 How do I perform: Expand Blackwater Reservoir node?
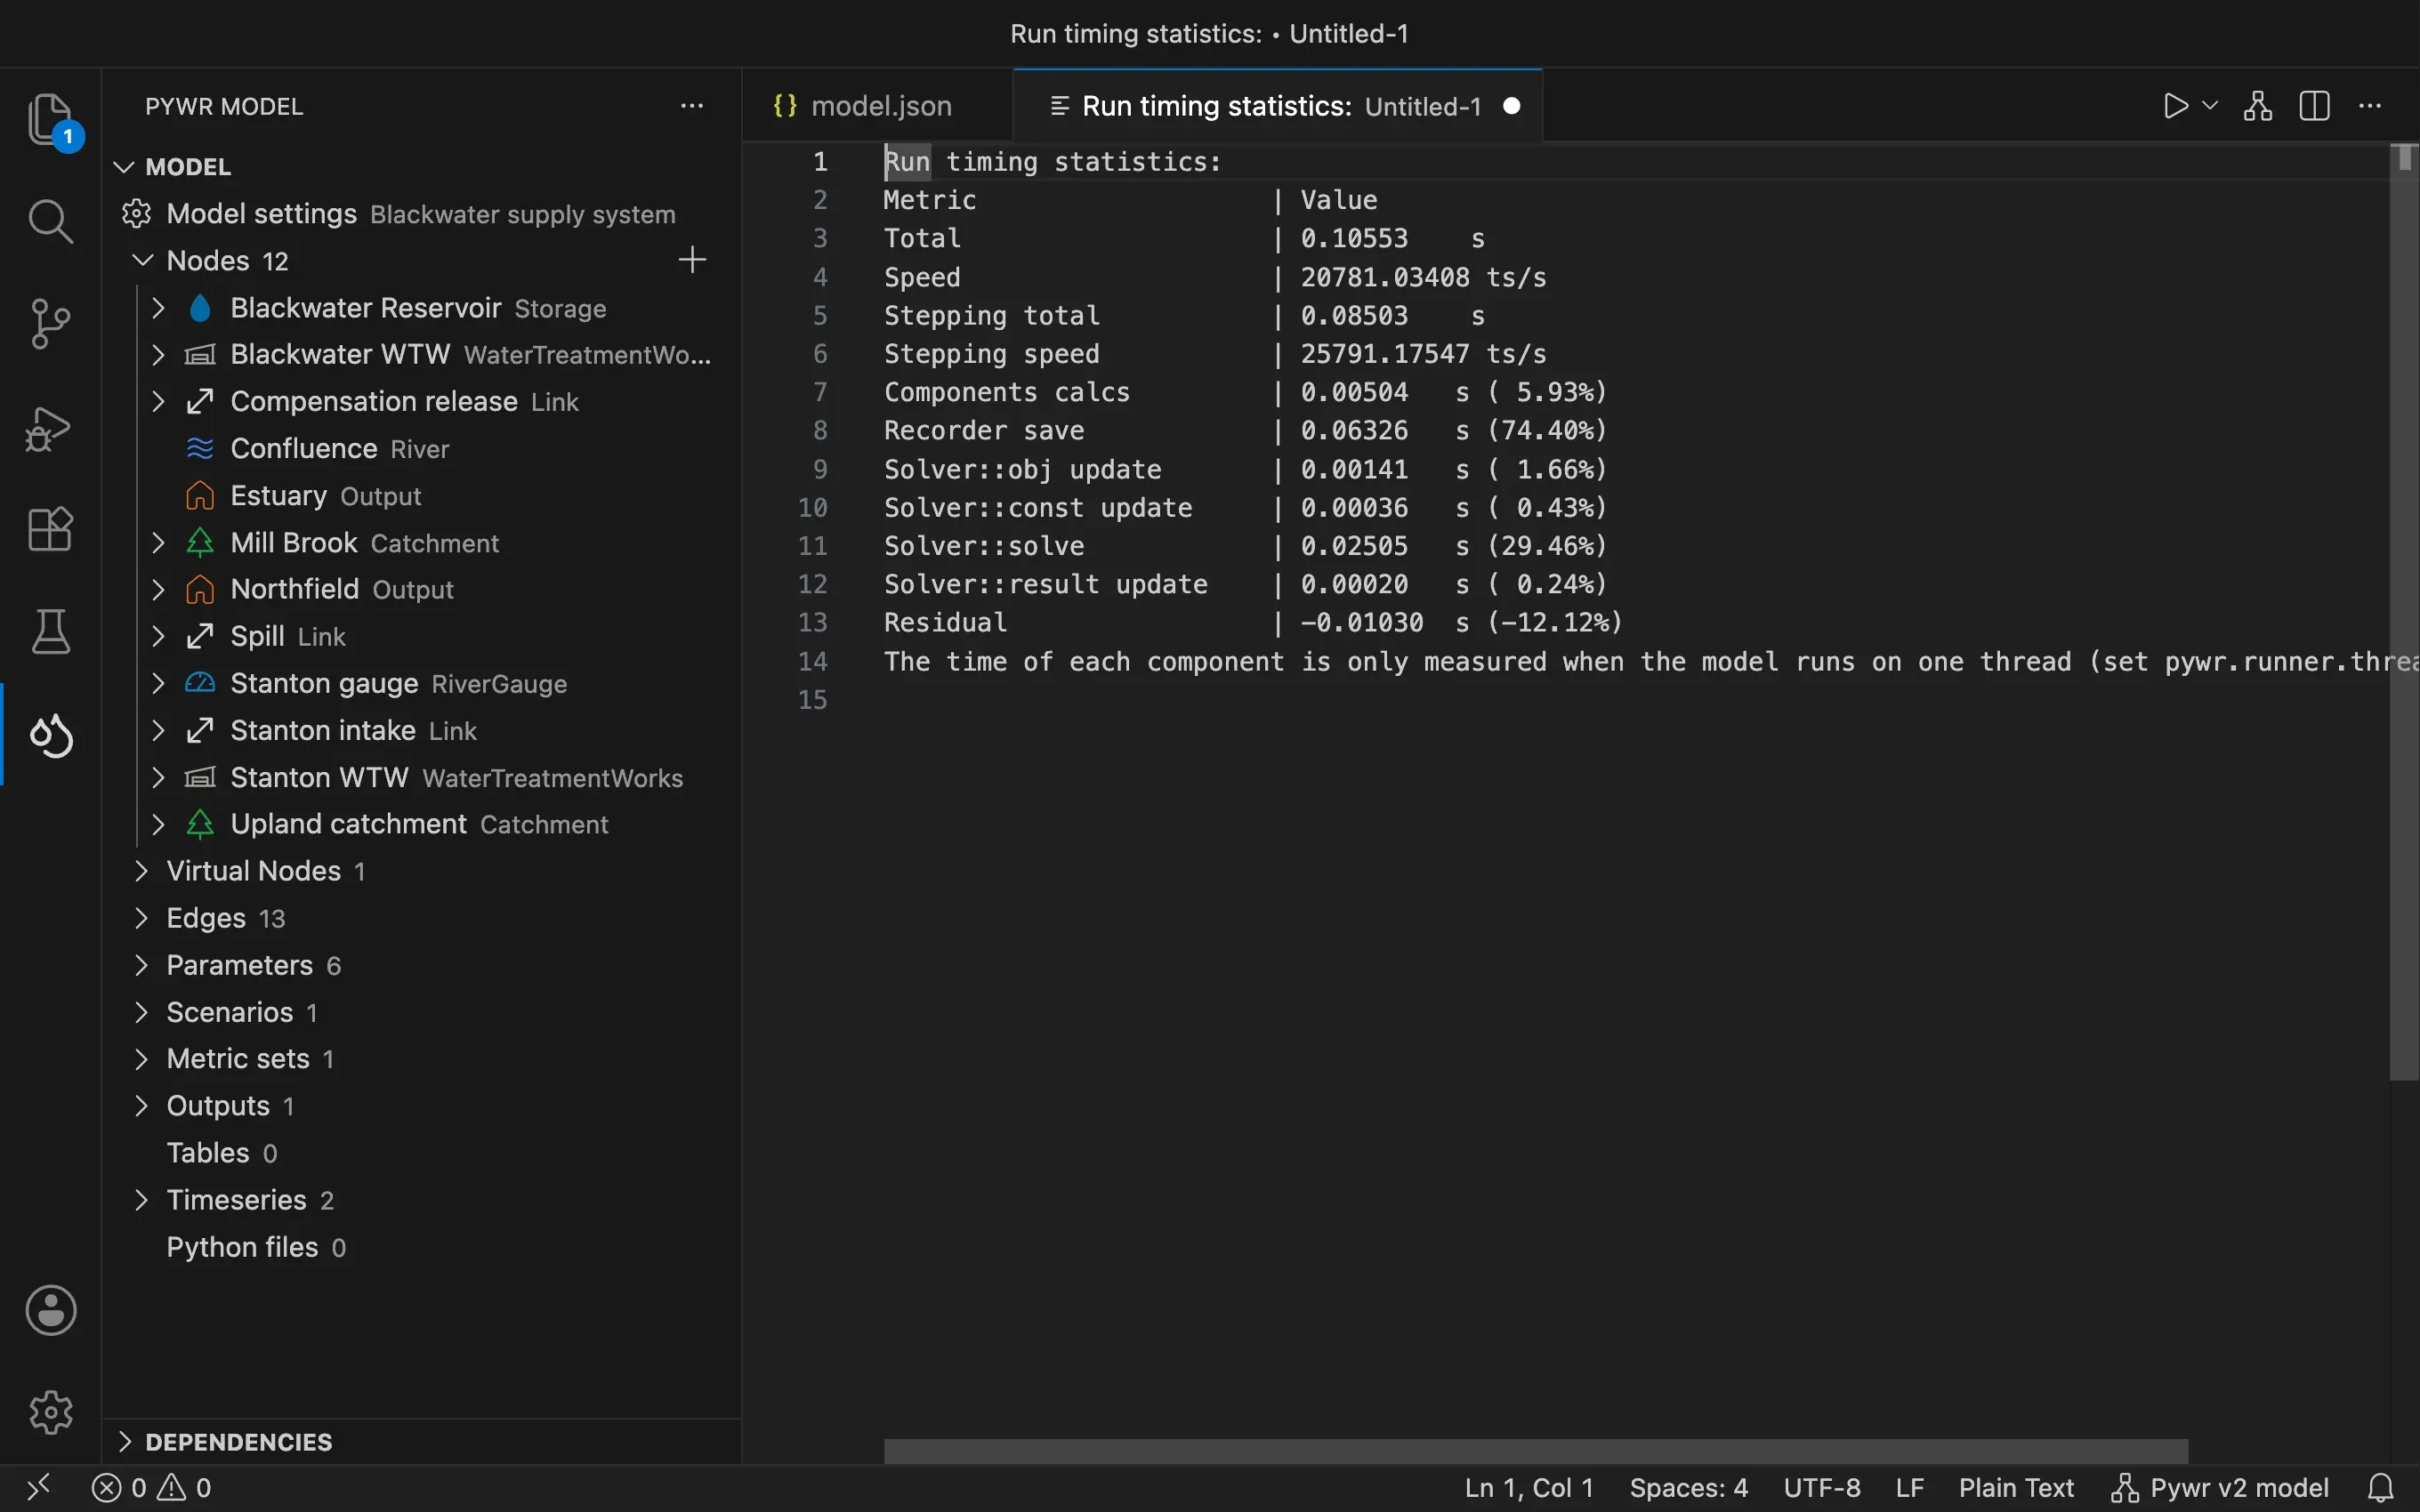click(158, 308)
